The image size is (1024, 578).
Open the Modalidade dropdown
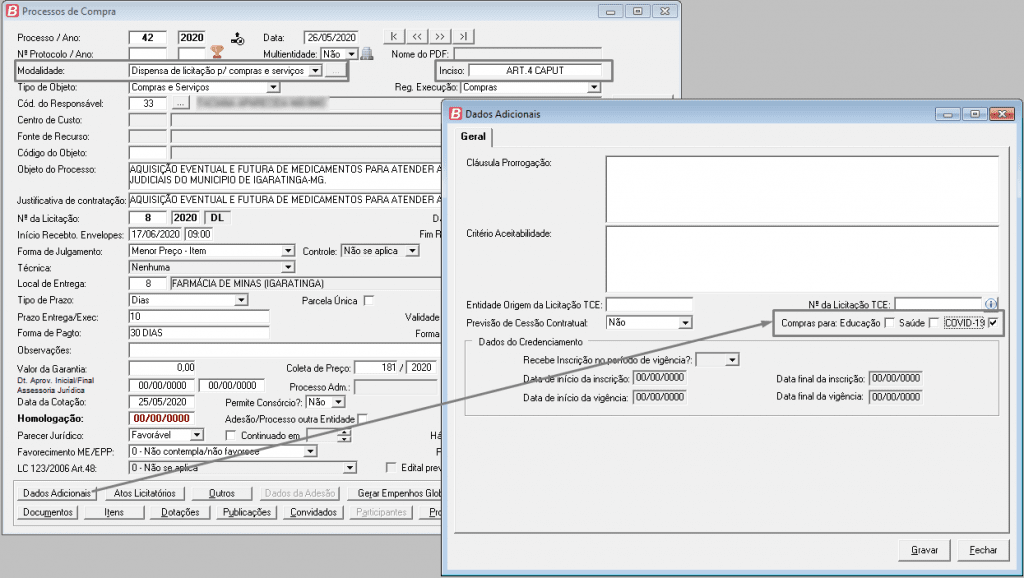(x=315, y=71)
